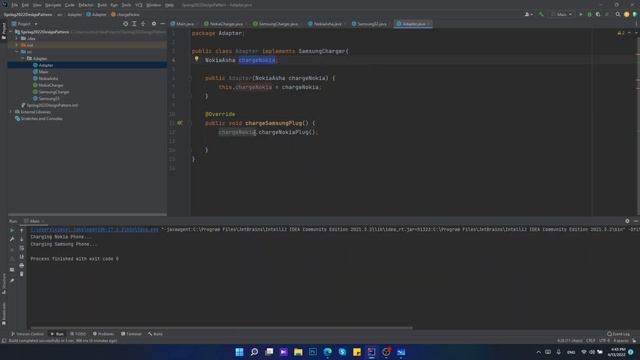
Task: Click the print icon in Run console toolbar
Action: 22,265
